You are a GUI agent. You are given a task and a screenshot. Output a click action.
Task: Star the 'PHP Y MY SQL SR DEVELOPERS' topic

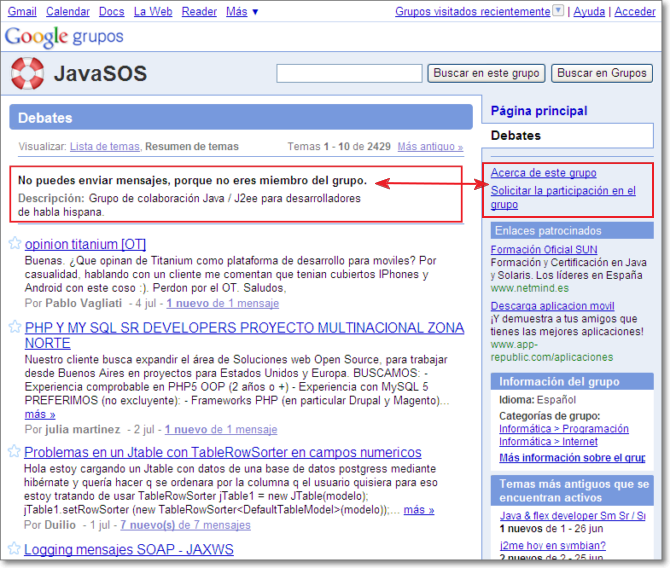[15, 327]
